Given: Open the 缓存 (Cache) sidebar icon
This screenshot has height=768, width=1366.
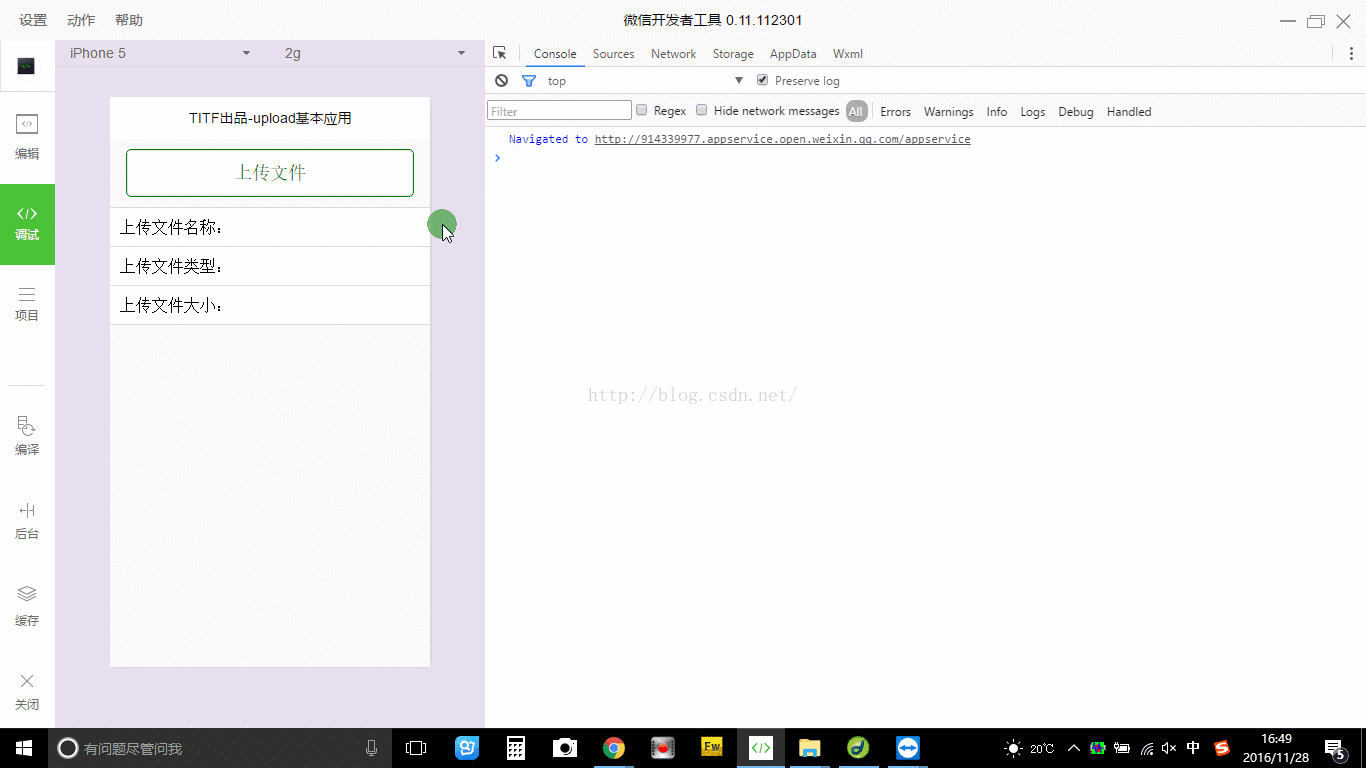Looking at the screenshot, I should pos(27,607).
